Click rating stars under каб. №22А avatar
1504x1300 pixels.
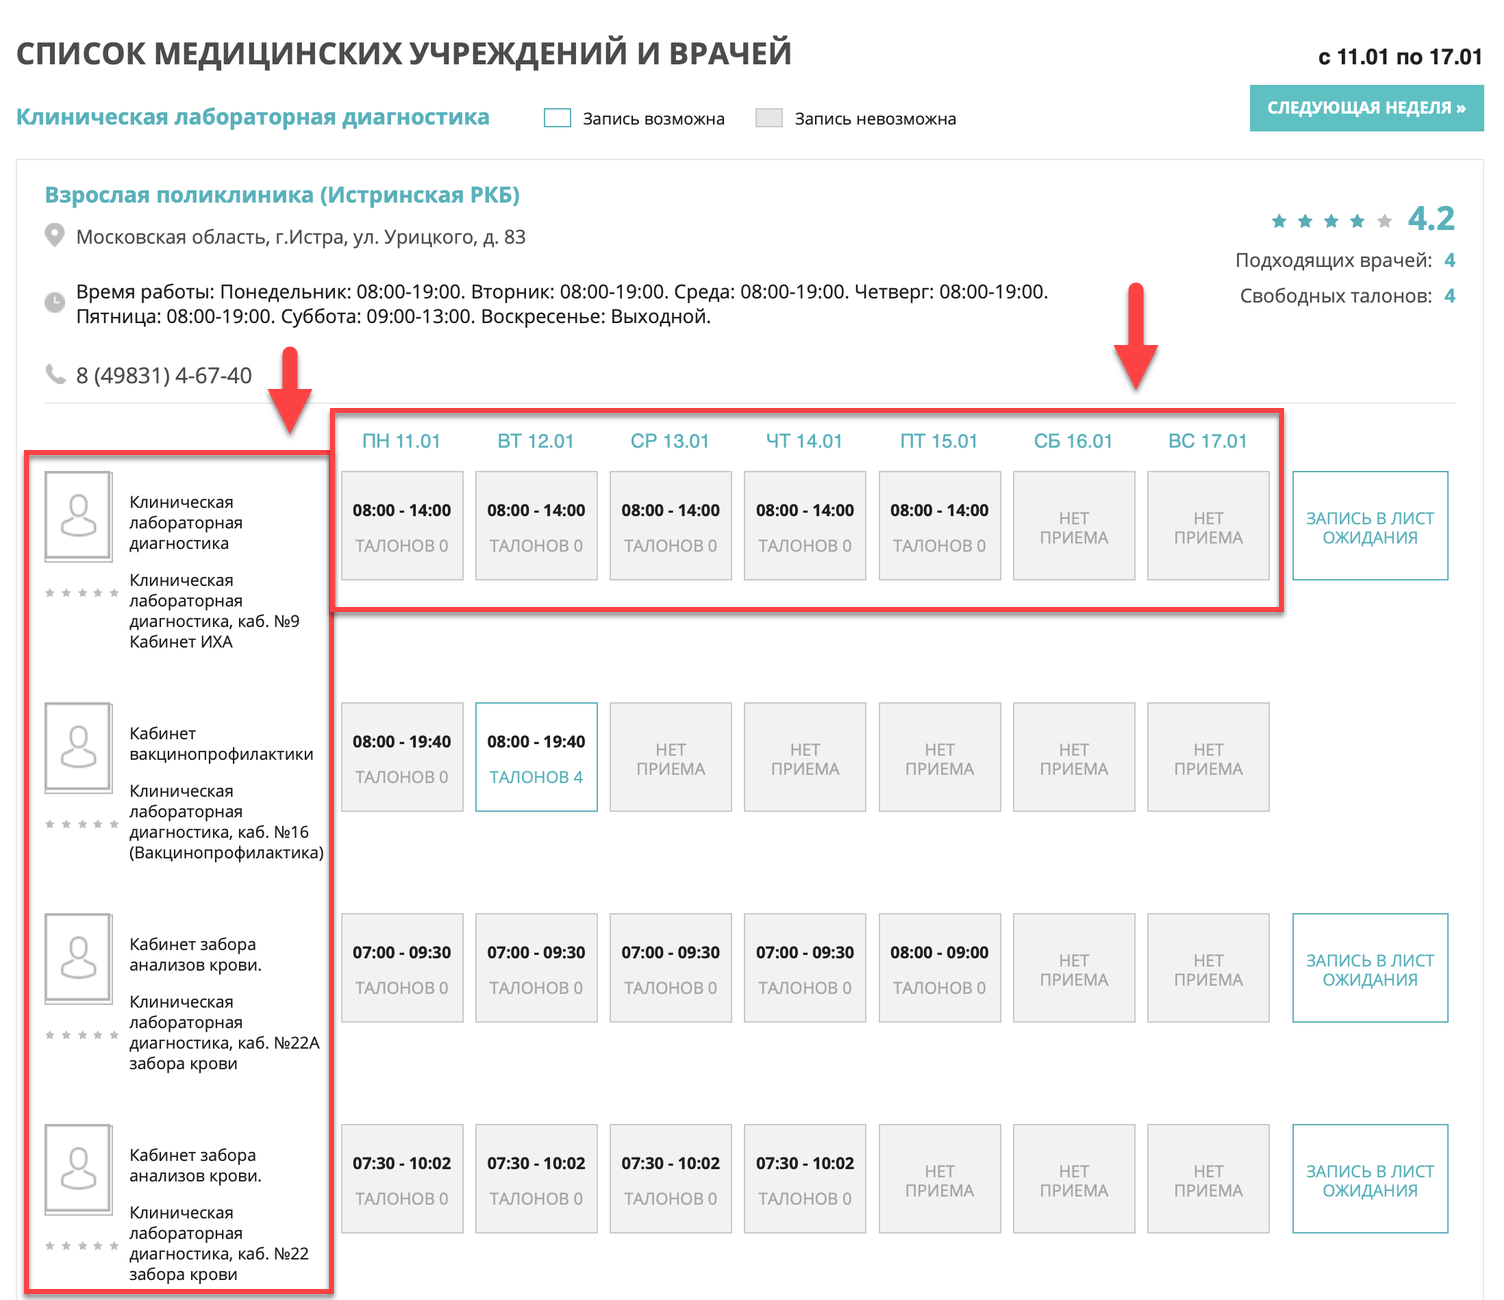(82, 1035)
